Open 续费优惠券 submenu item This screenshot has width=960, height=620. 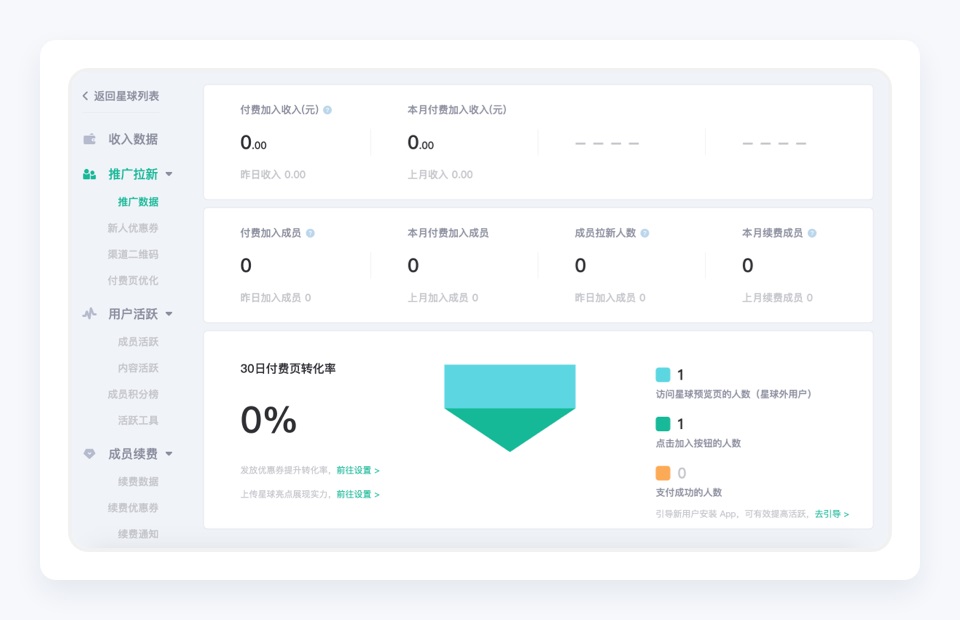click(133, 508)
